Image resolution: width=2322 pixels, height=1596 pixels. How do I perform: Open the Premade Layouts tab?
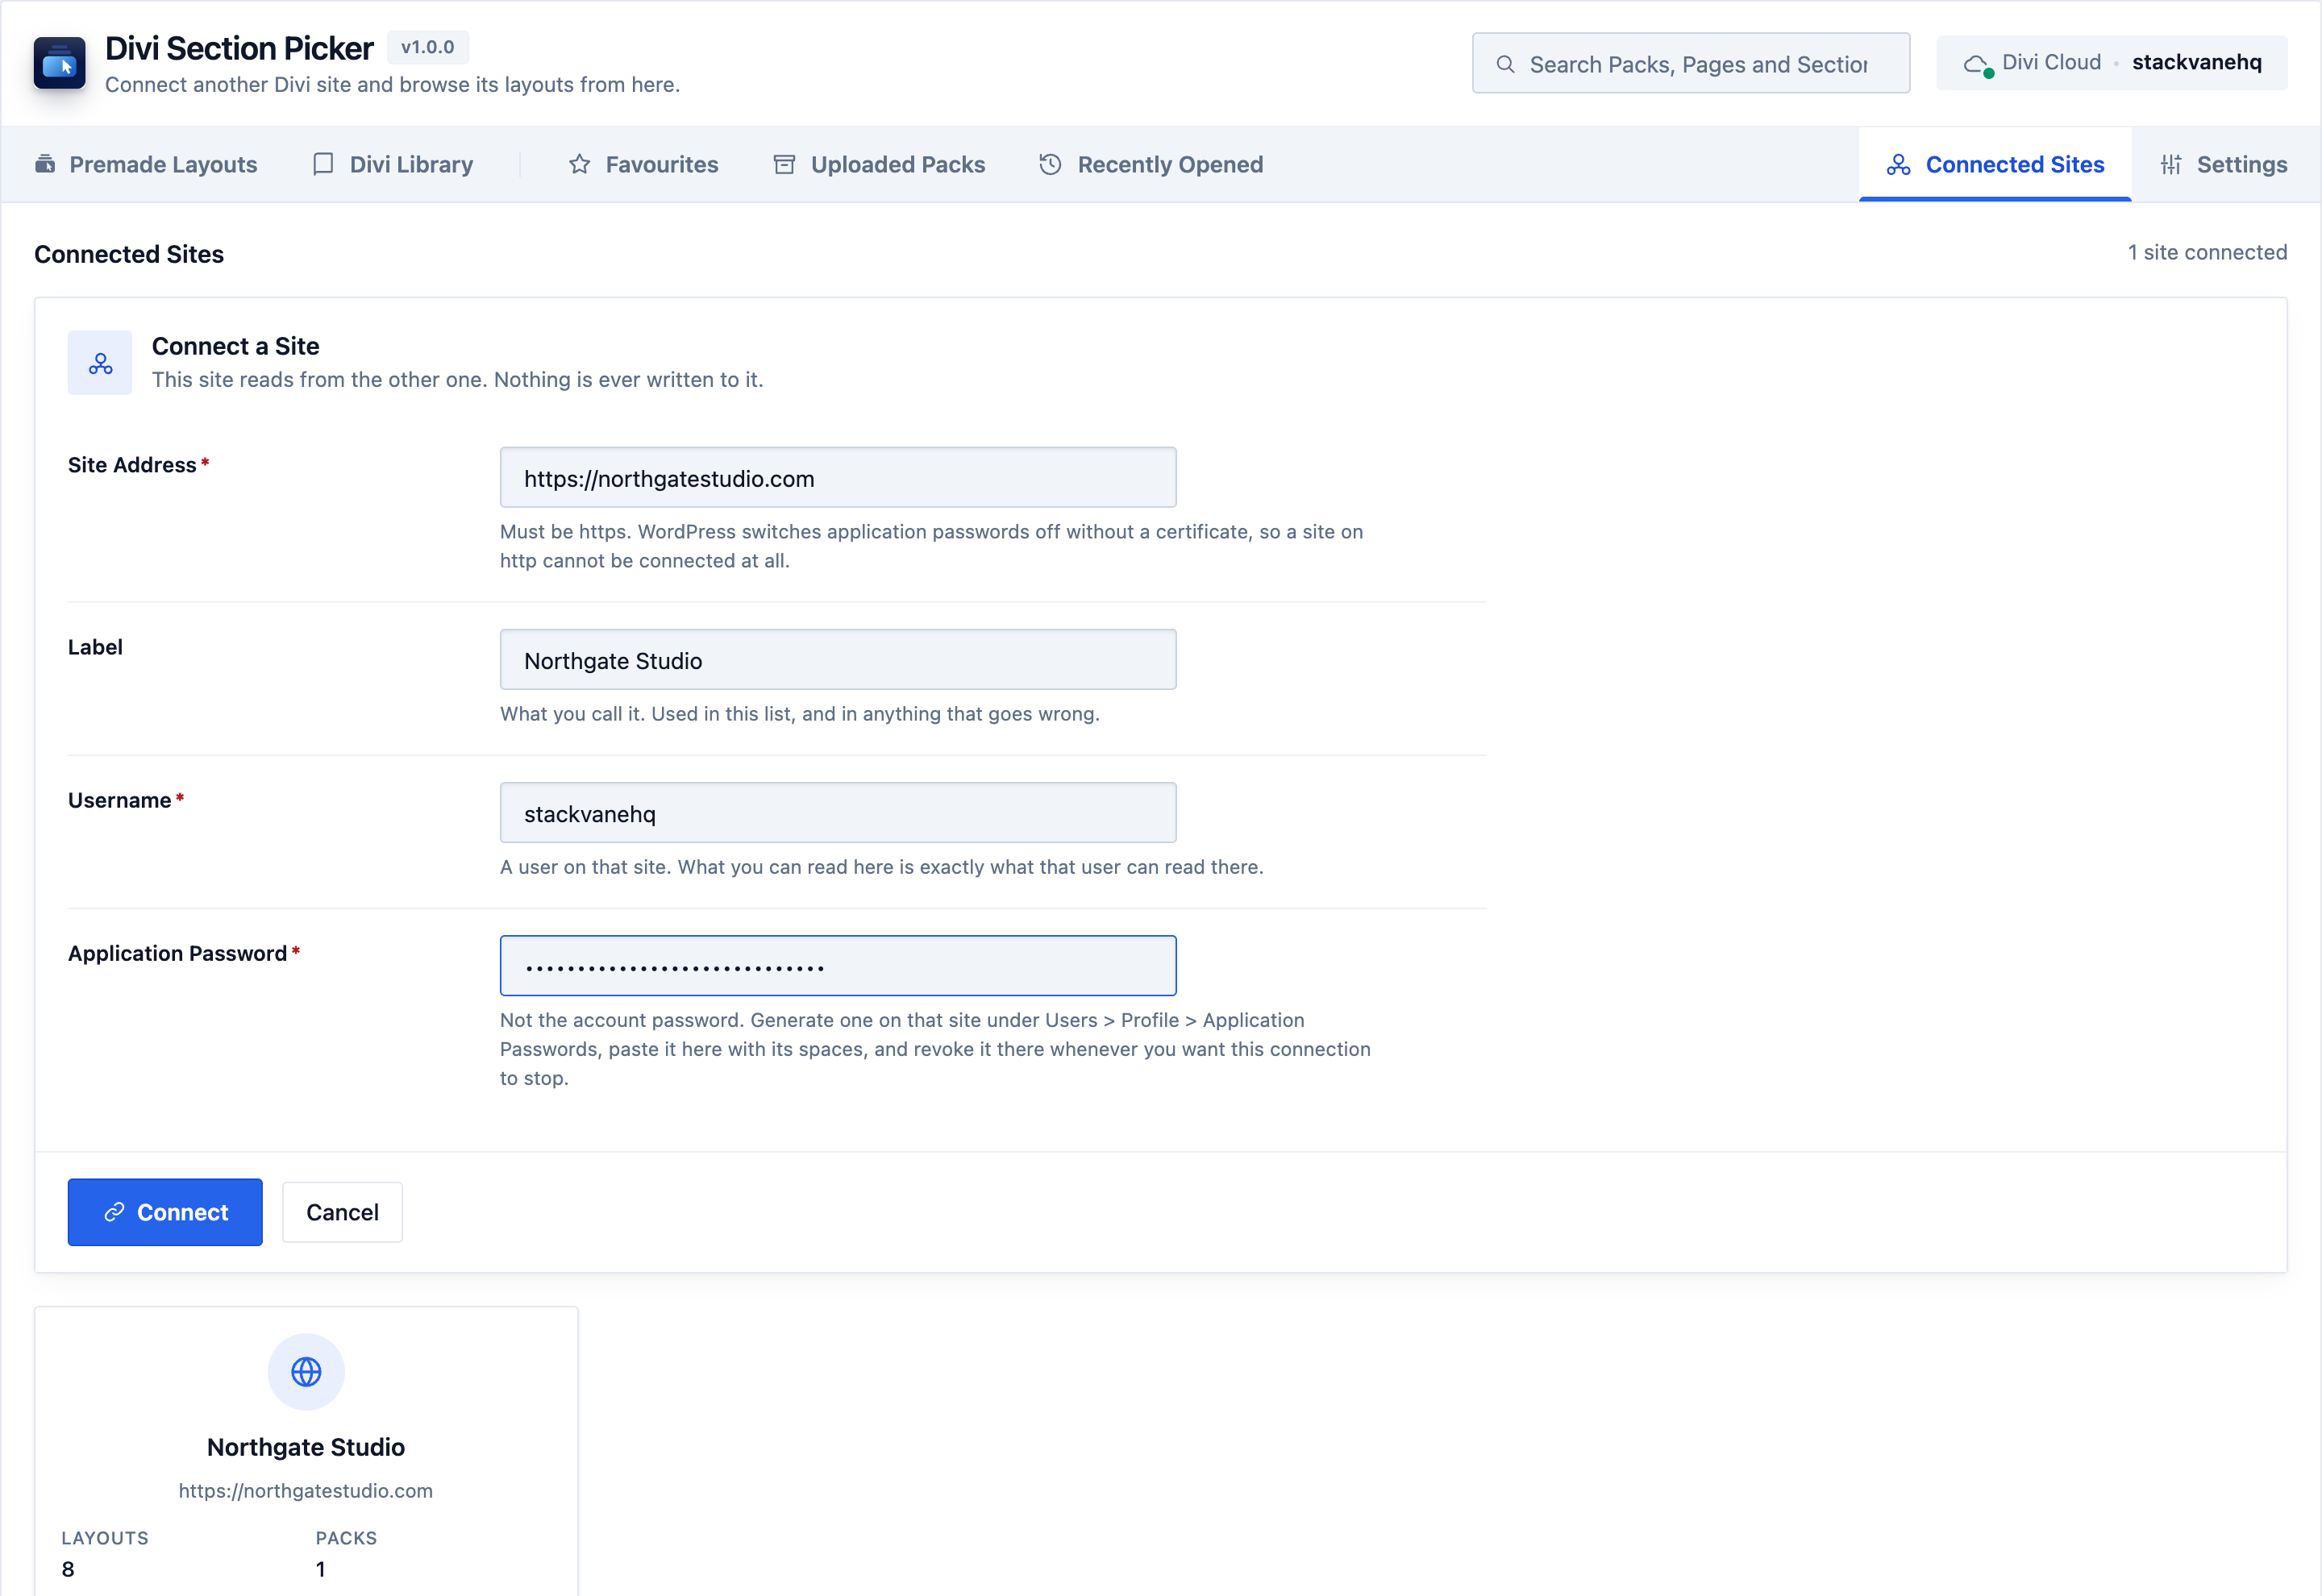[x=146, y=164]
